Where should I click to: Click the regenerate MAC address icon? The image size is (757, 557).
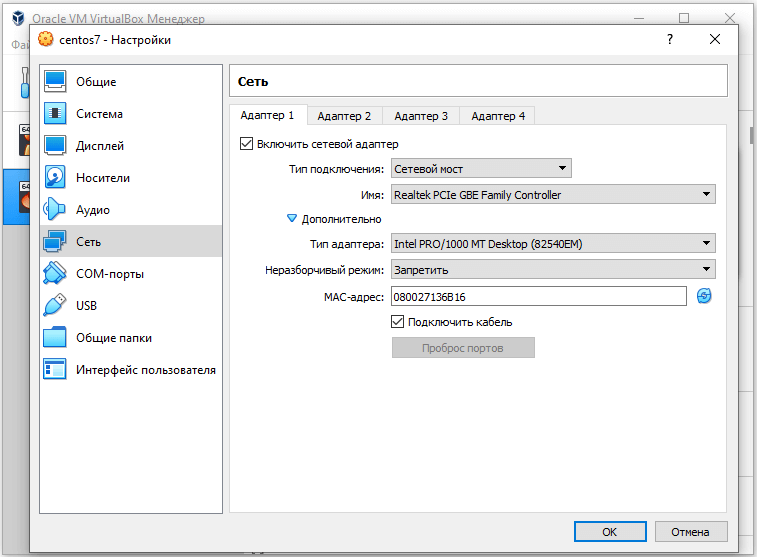point(704,296)
